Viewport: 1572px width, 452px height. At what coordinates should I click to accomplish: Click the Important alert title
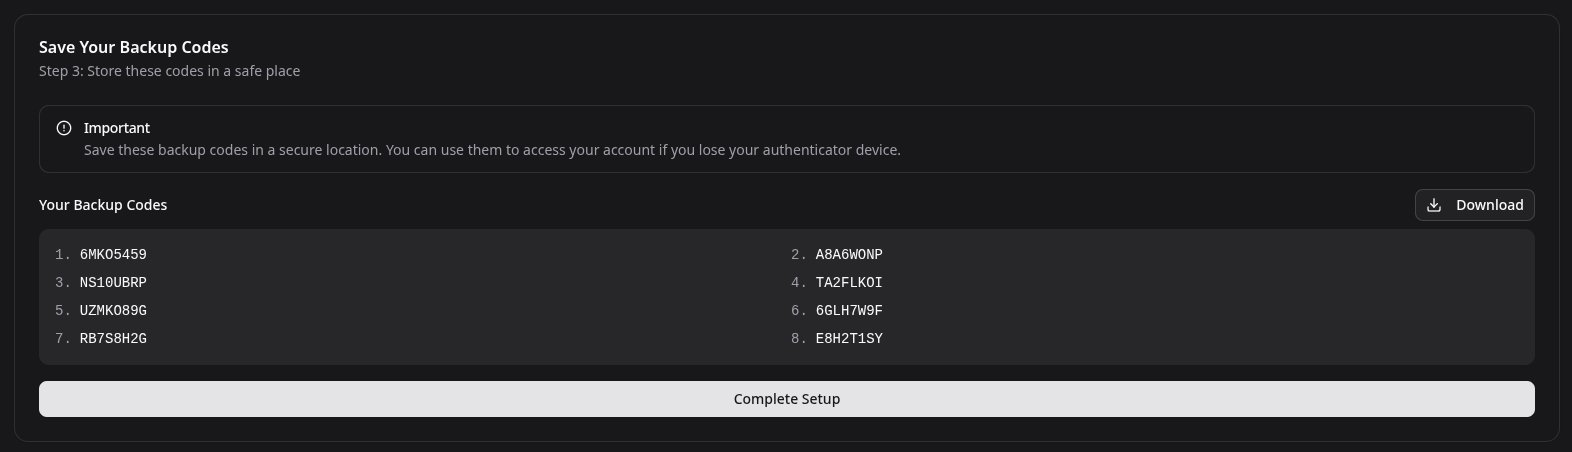pyautogui.click(x=117, y=128)
